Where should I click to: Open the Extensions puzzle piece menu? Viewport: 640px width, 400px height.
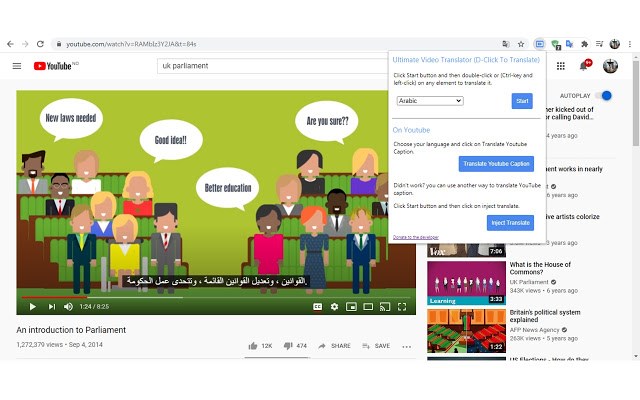[x=584, y=44]
